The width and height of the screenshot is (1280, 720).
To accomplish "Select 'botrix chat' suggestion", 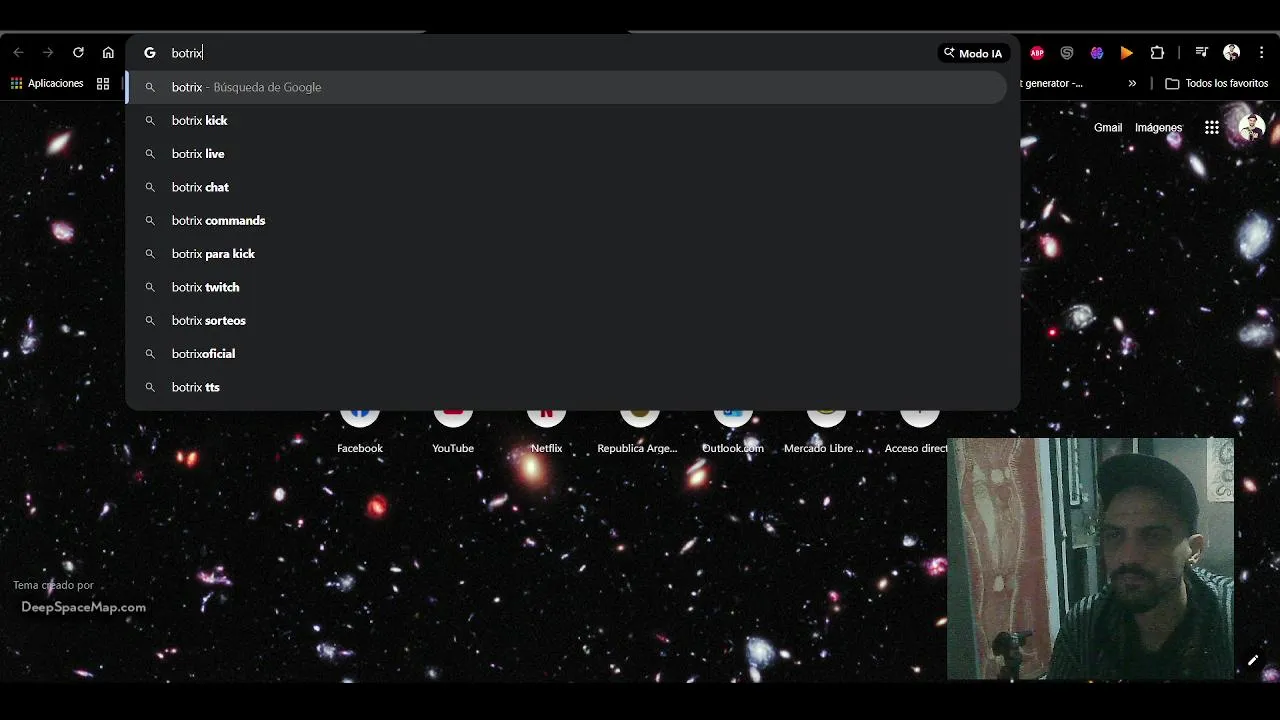I will click(x=566, y=187).
